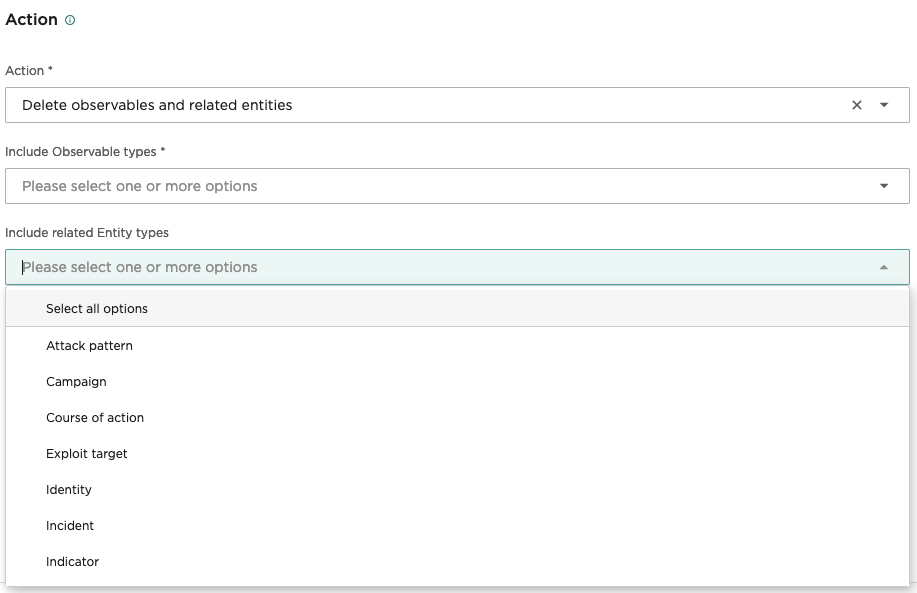The width and height of the screenshot is (917, 593).
Task: Choose Exploit target from the options
Action: pos(87,453)
